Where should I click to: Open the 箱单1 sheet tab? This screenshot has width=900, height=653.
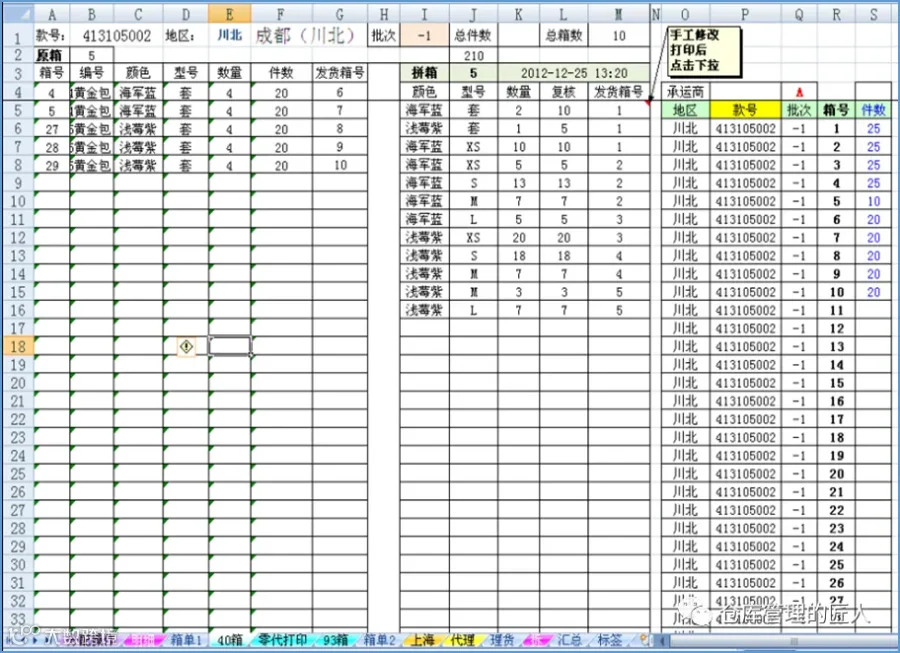[185, 639]
